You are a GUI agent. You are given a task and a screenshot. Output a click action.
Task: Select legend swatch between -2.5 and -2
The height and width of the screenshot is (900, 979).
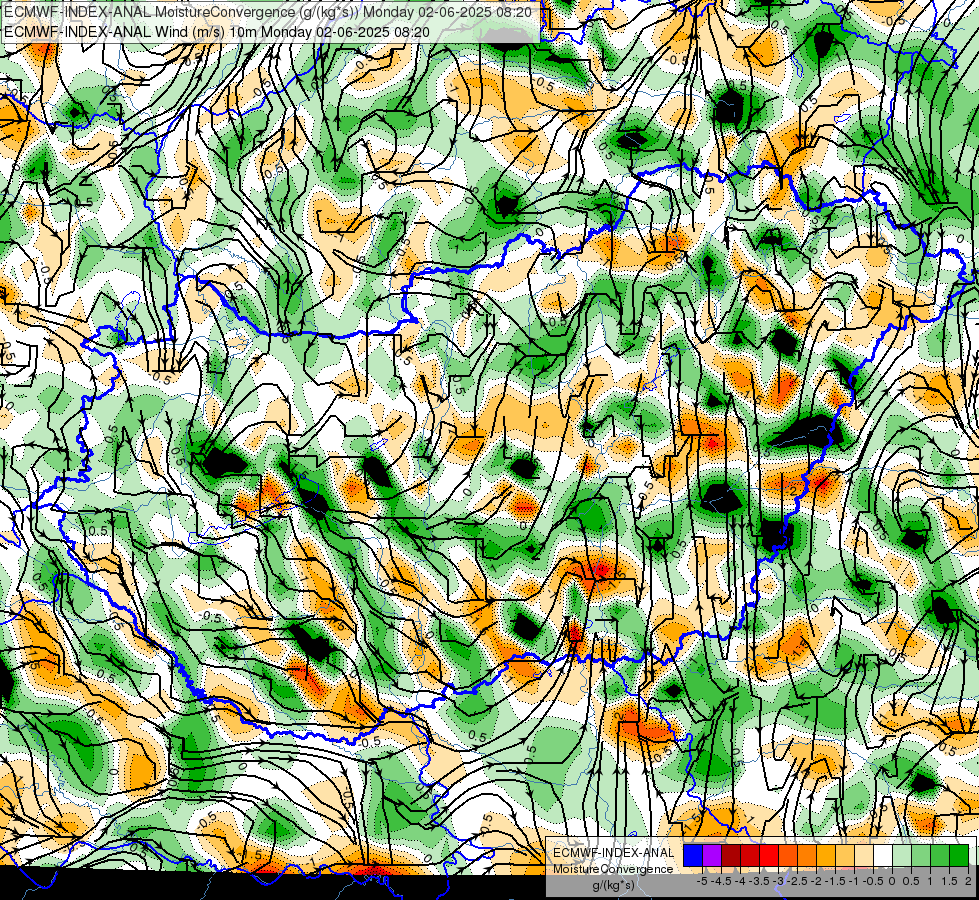click(807, 856)
